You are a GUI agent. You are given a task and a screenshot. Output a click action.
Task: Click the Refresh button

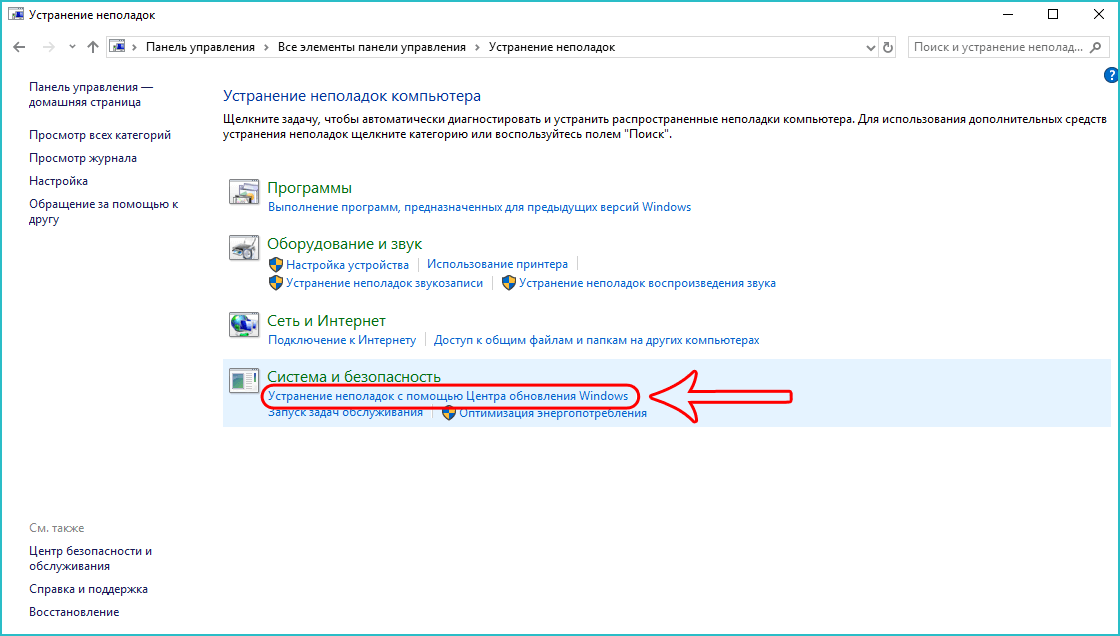pos(888,48)
